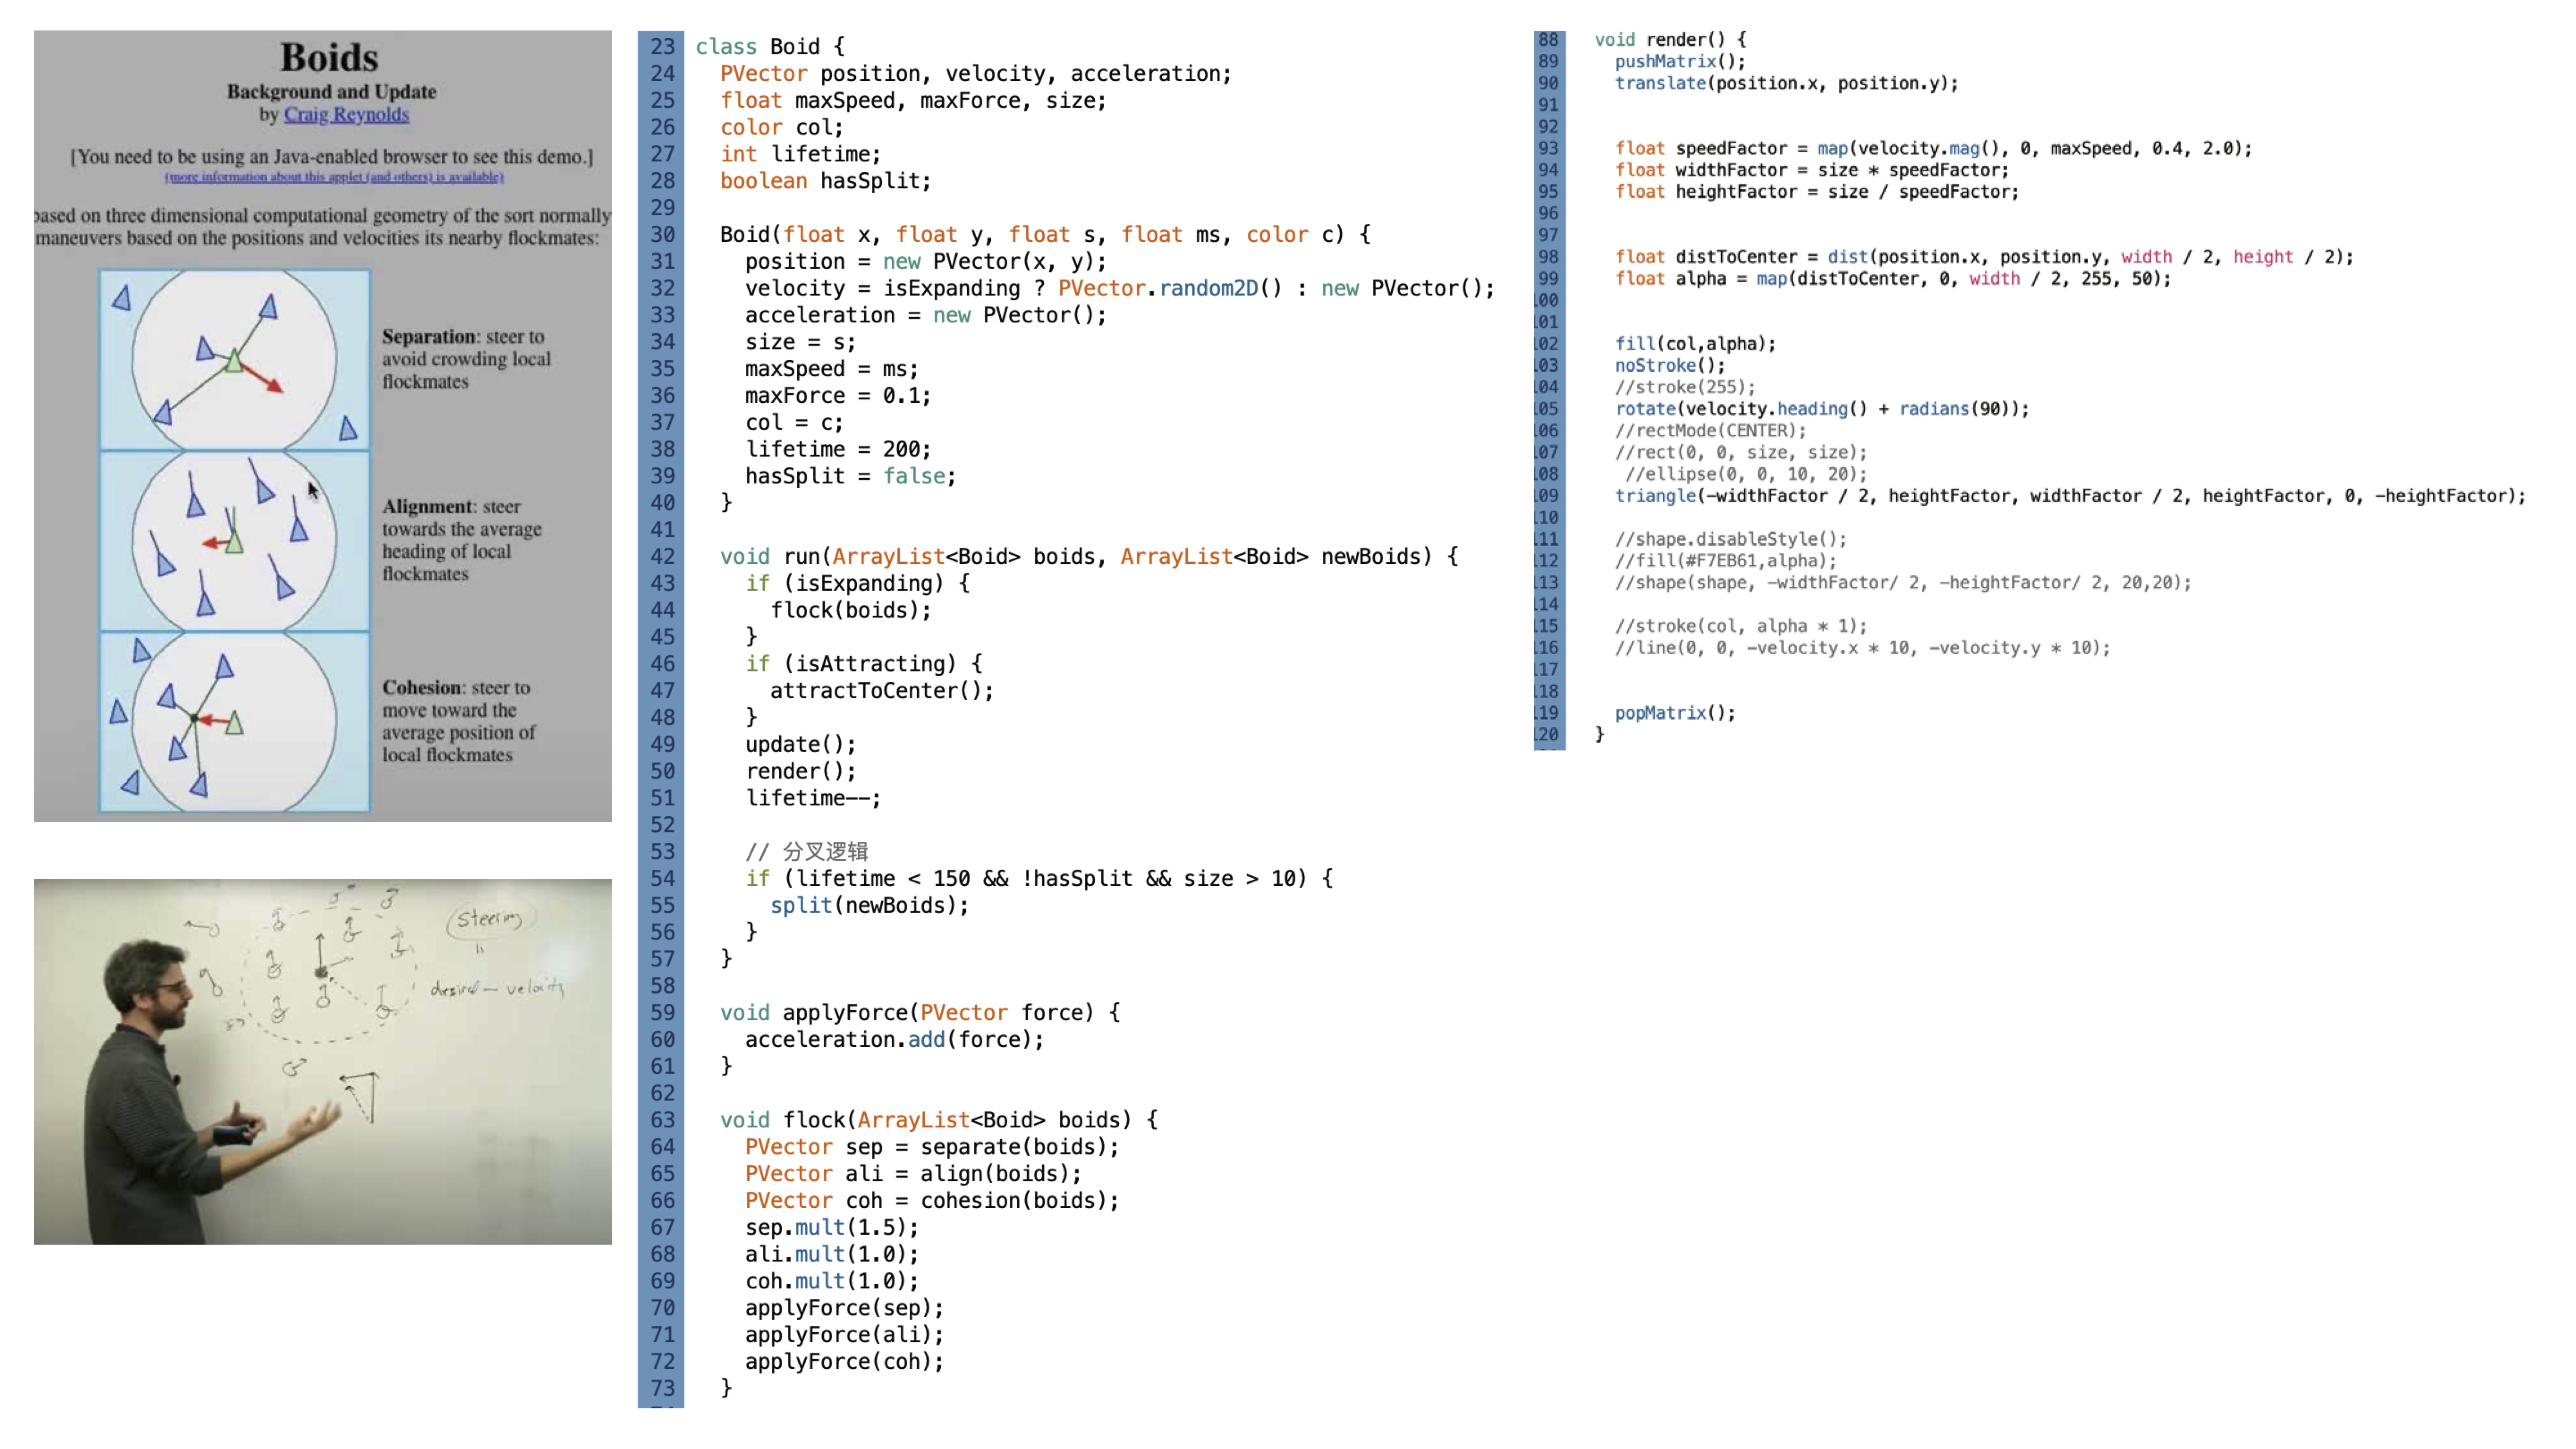Click the 'noStroke();' code line
2576x1449 pixels.
pos(1670,366)
